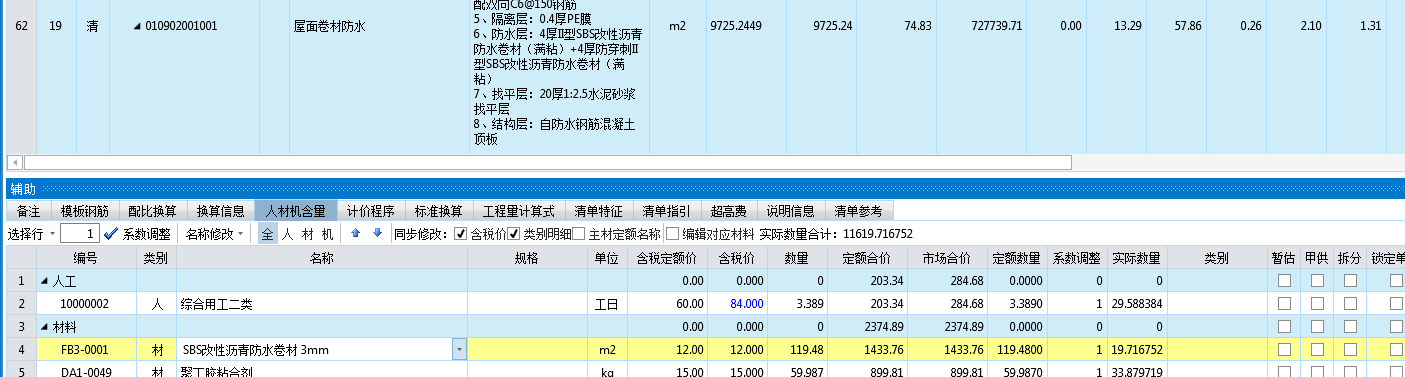This screenshot has height=377, width=1405.
Task: Filter by 人 labor items
Action: coord(287,234)
